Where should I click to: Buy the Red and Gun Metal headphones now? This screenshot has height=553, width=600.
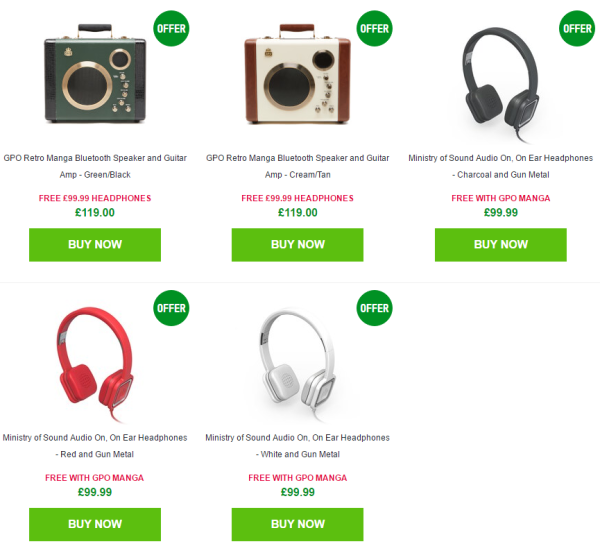pyautogui.click(x=95, y=525)
